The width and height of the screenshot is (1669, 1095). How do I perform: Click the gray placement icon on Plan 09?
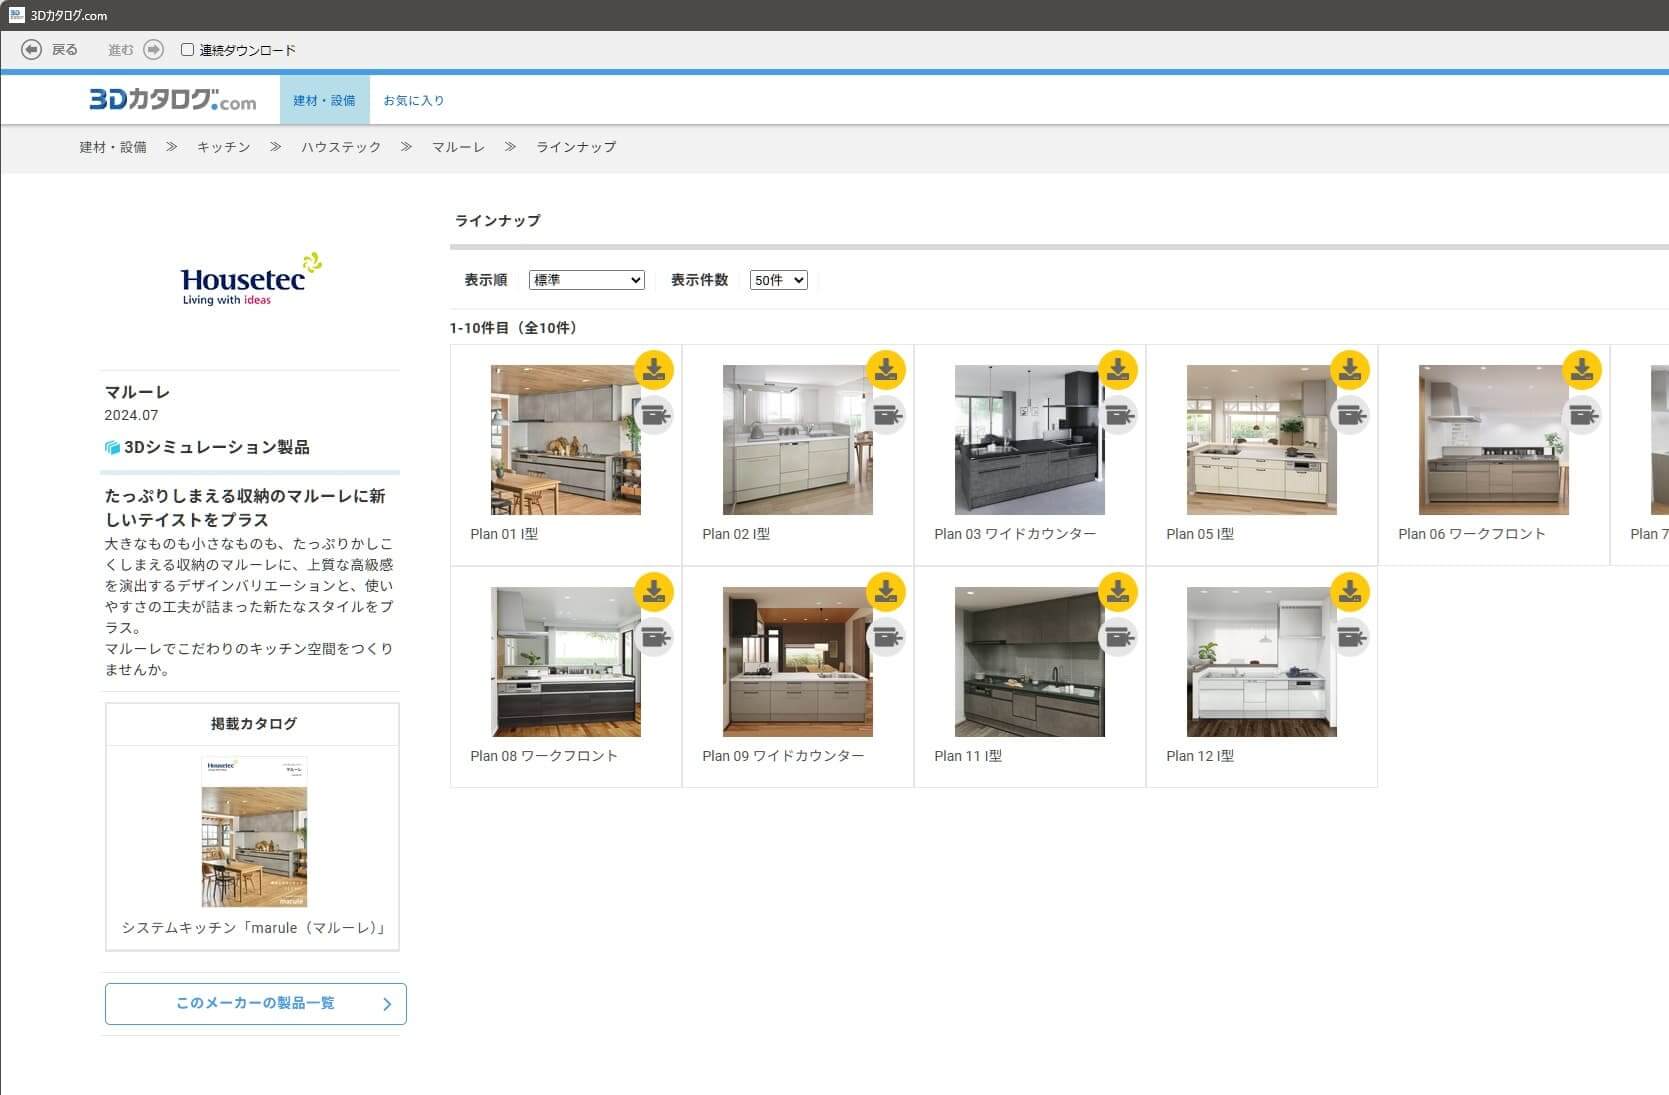pyautogui.click(x=886, y=636)
